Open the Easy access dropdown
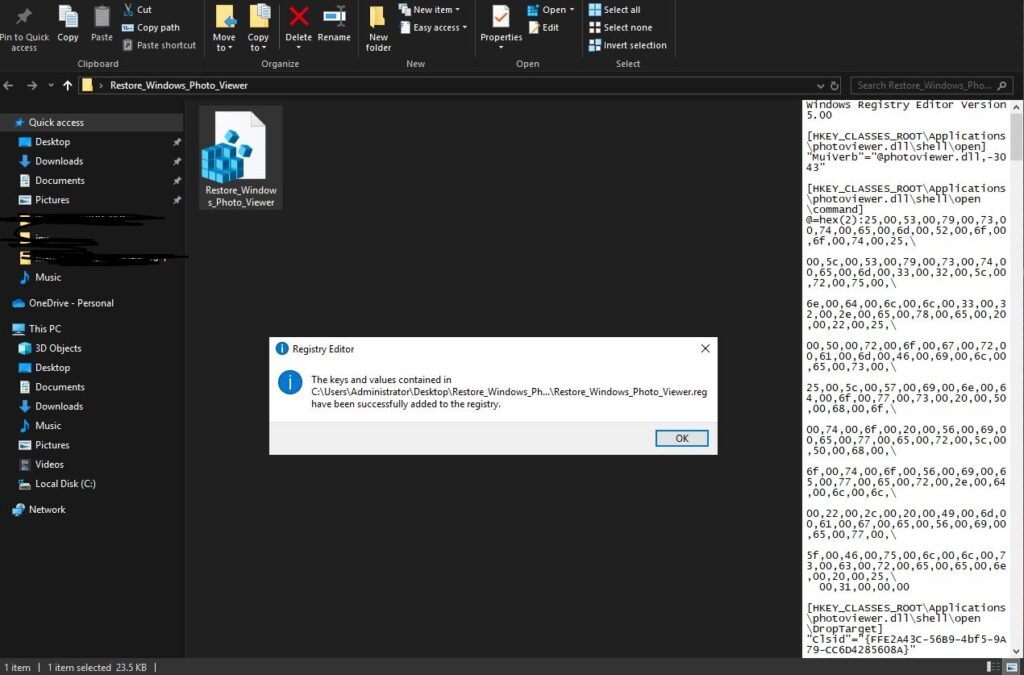1024x675 pixels. tap(432, 27)
